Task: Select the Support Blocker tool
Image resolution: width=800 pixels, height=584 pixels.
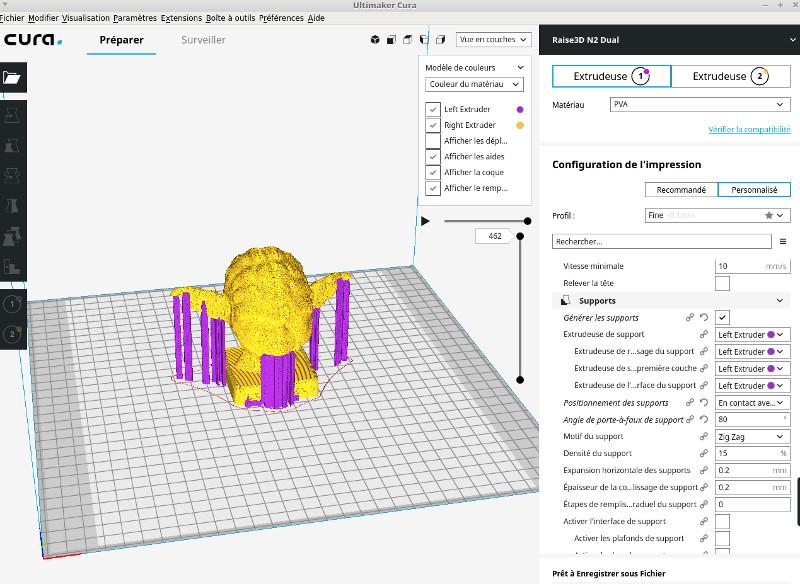Action: point(12,266)
